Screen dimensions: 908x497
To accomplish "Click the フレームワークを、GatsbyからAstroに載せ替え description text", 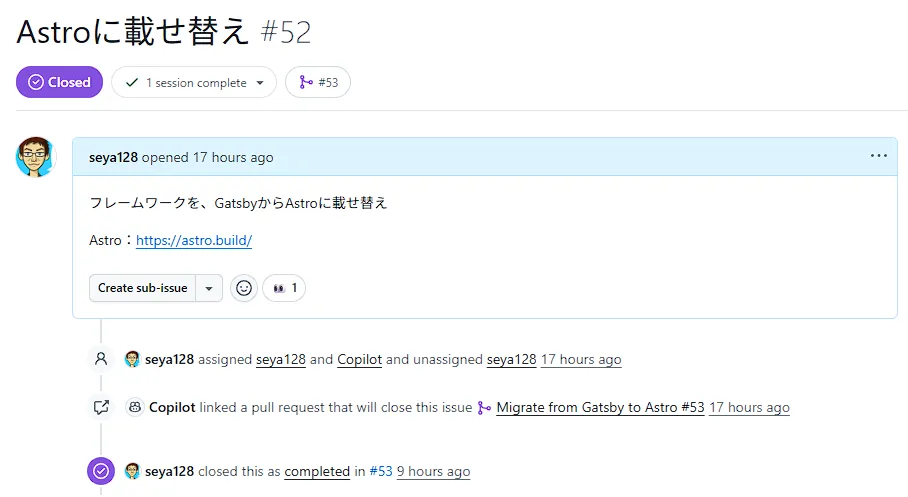I will [238, 203].
